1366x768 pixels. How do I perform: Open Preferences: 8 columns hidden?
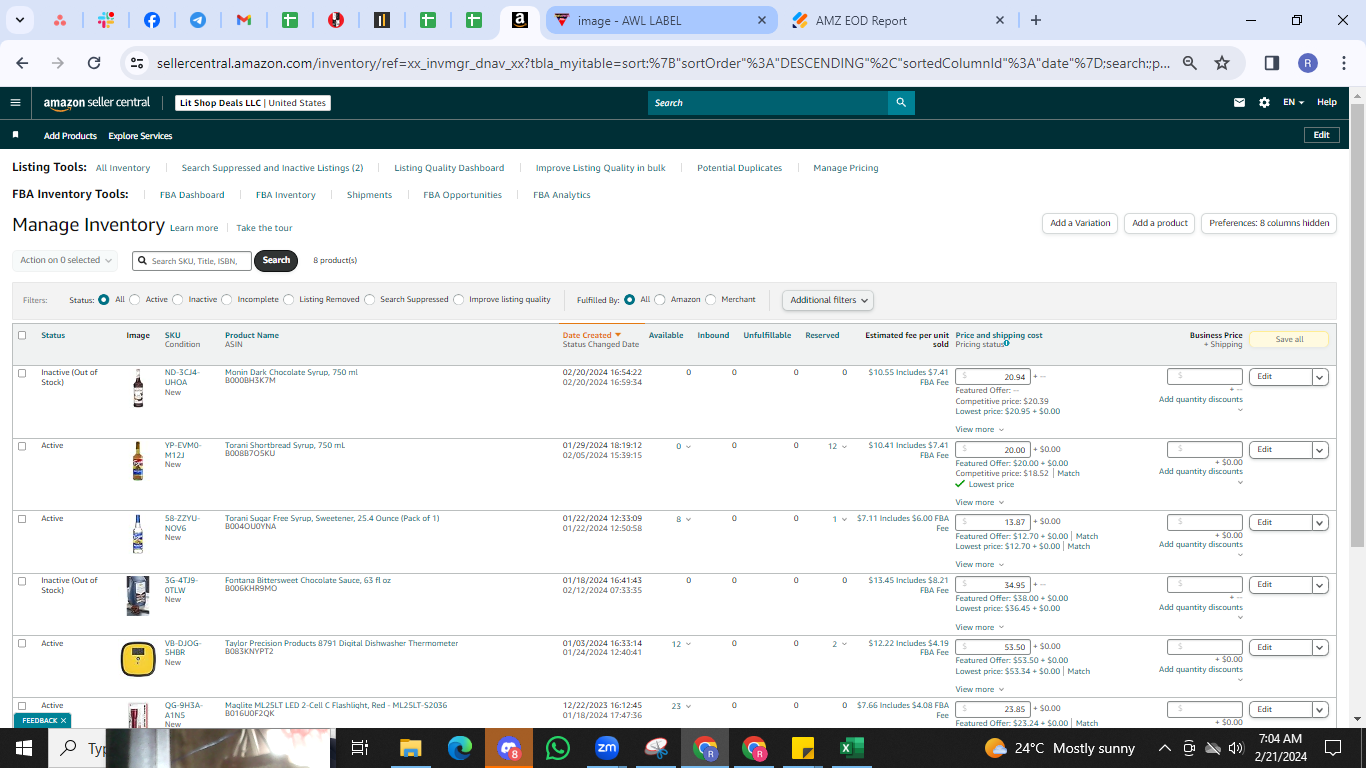pyautogui.click(x=1269, y=223)
